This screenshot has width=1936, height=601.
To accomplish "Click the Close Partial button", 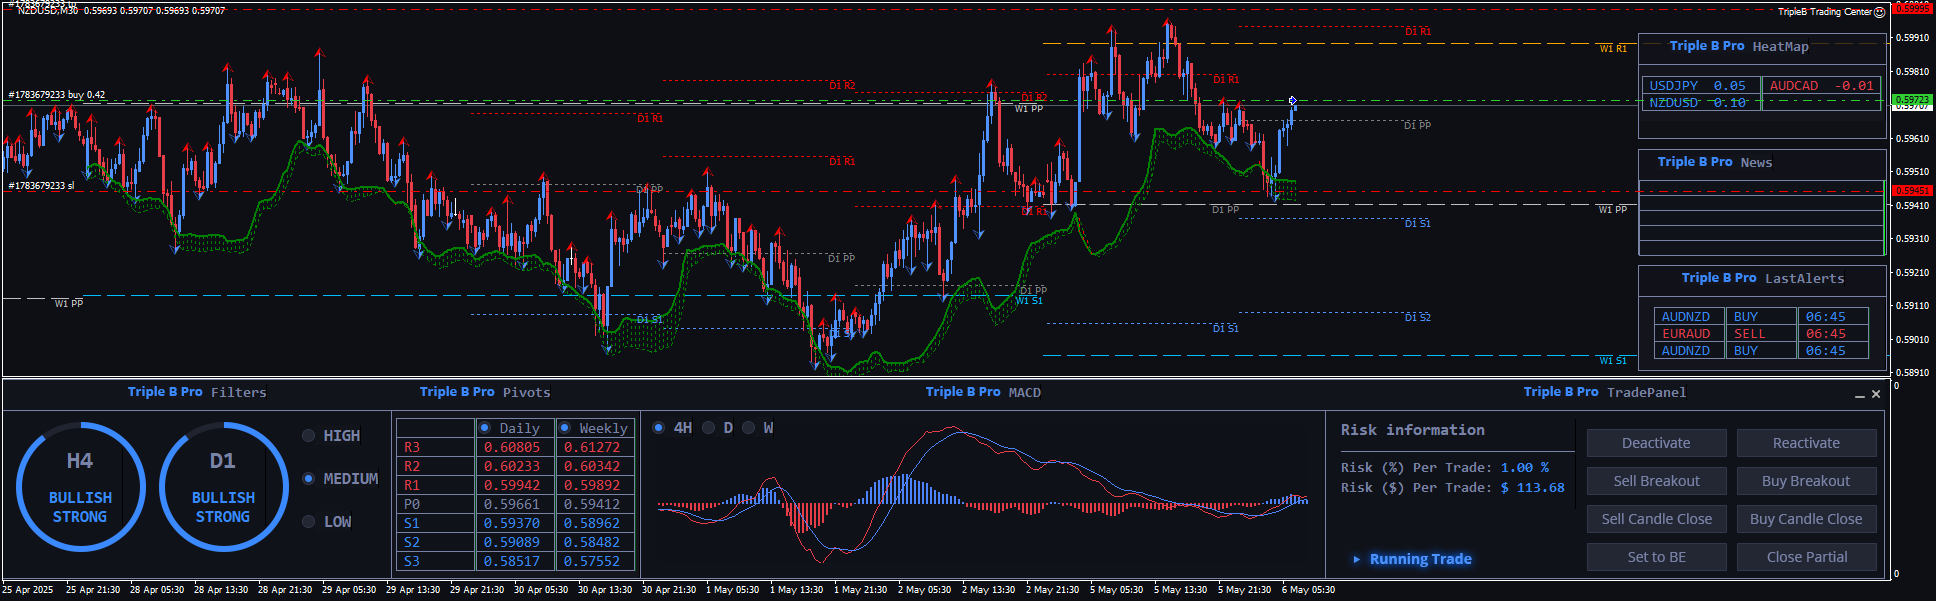I will (1806, 557).
